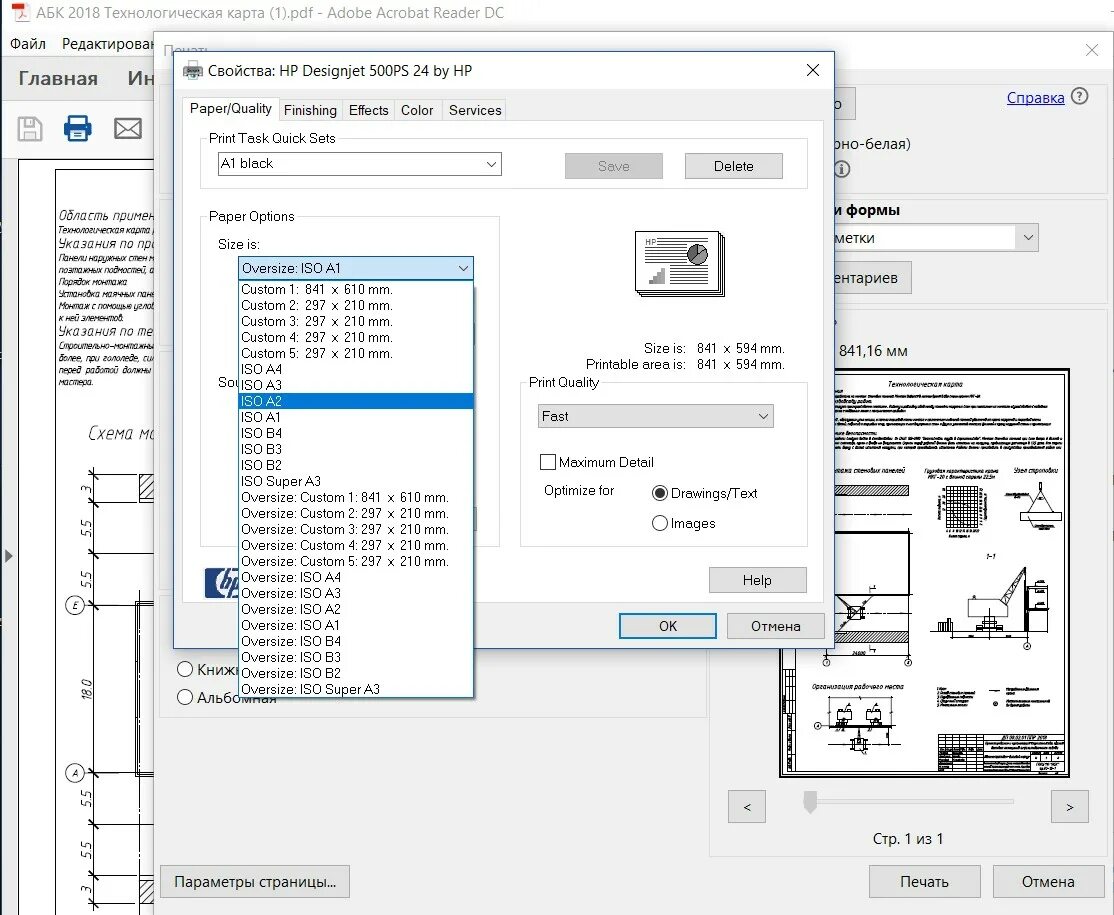Viewport: 1114px width, 915px height.
Task: Click the previous page arrow under preview
Action: pos(747,806)
